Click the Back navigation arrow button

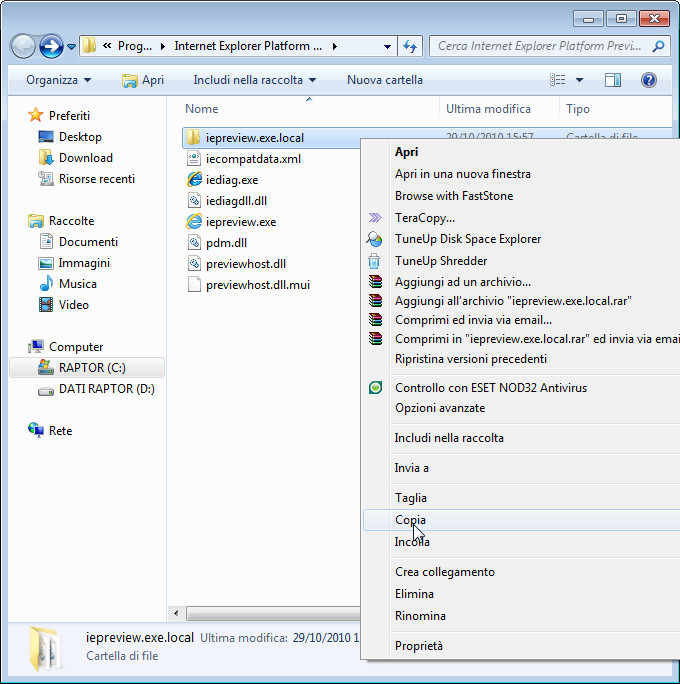[x=23, y=46]
